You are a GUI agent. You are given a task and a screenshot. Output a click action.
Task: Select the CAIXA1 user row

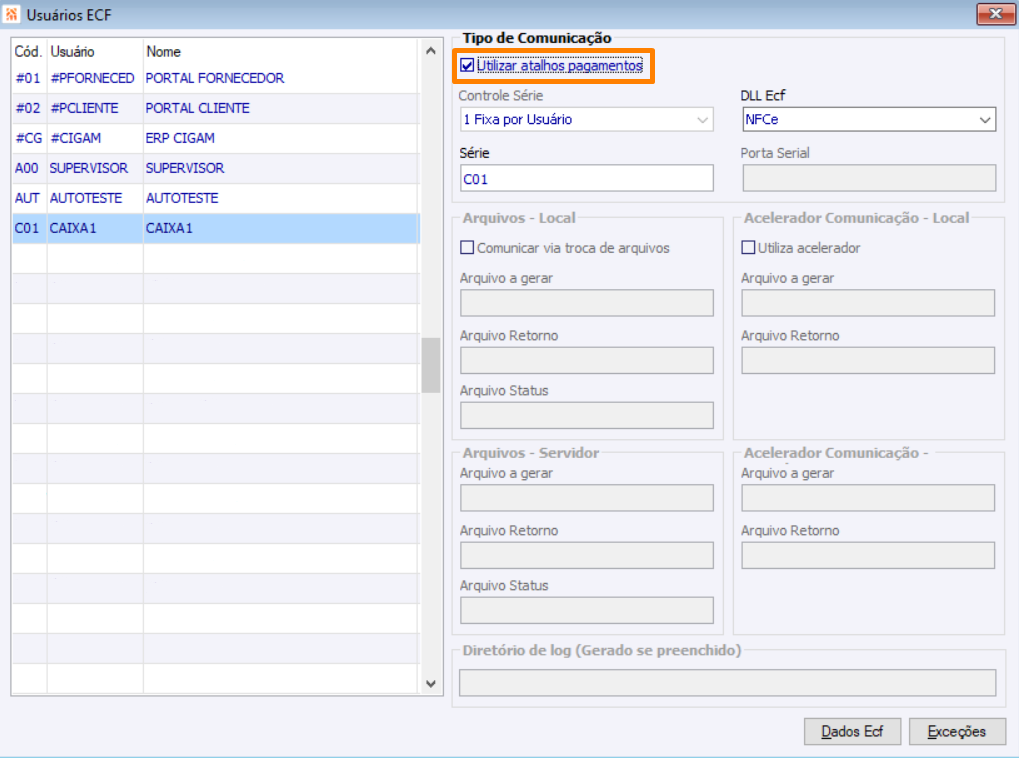[170, 228]
